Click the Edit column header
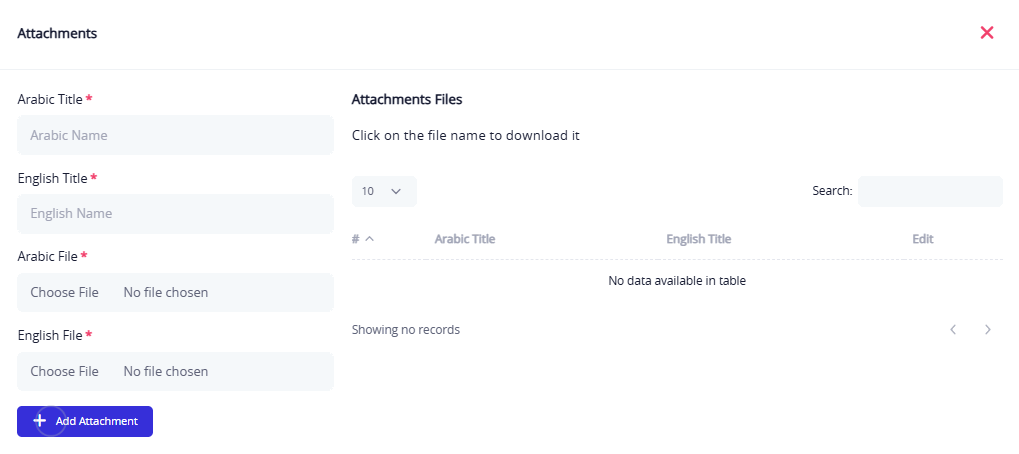The width and height of the screenshot is (1019, 454). (923, 239)
